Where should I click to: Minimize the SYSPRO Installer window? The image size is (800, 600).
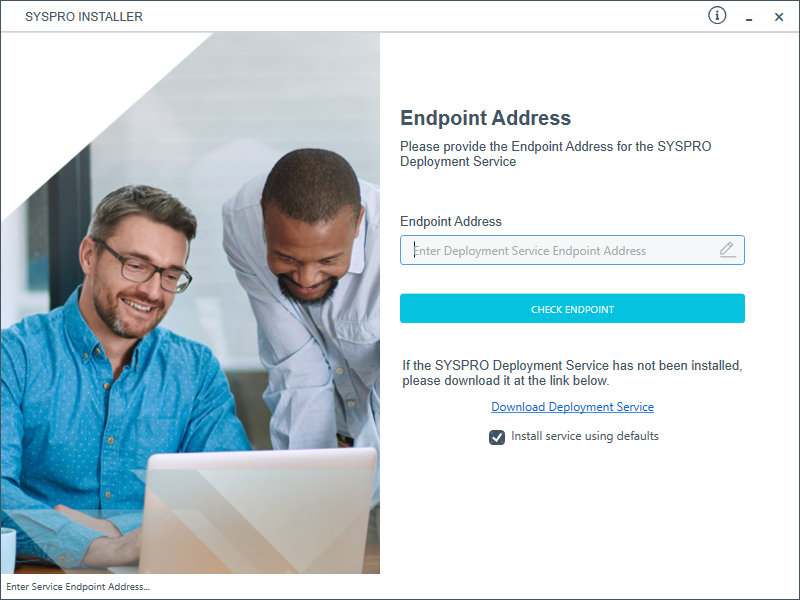(x=749, y=18)
